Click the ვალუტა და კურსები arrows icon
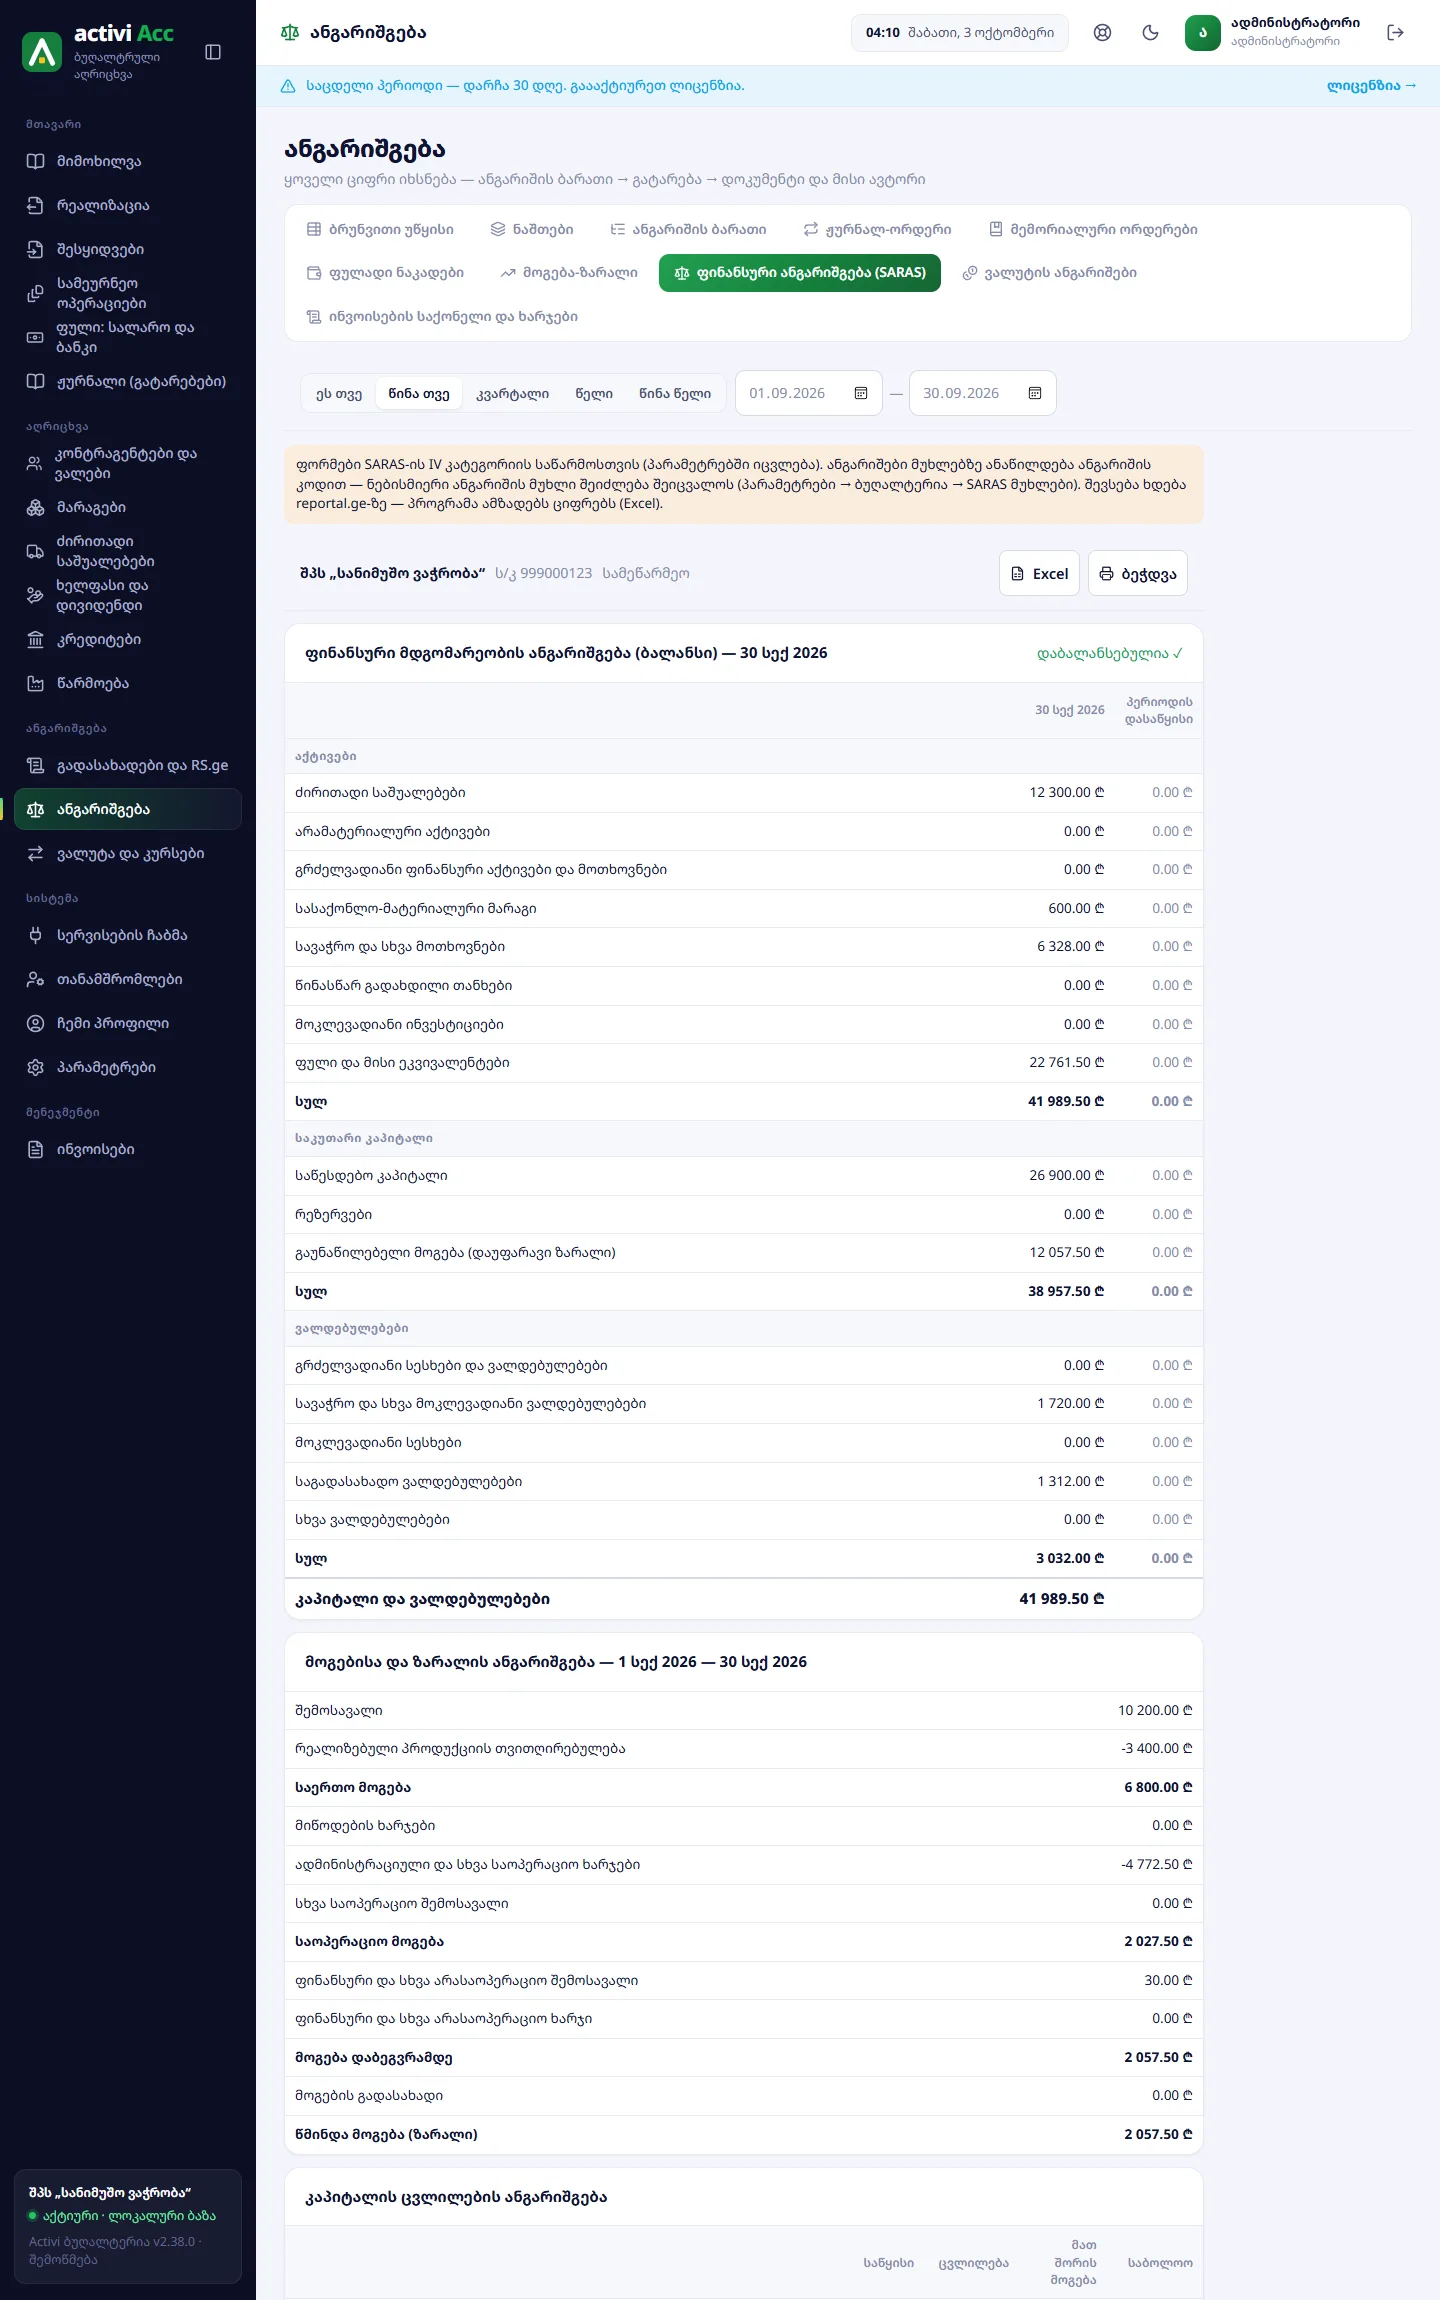1440x2300 pixels. 35,853
